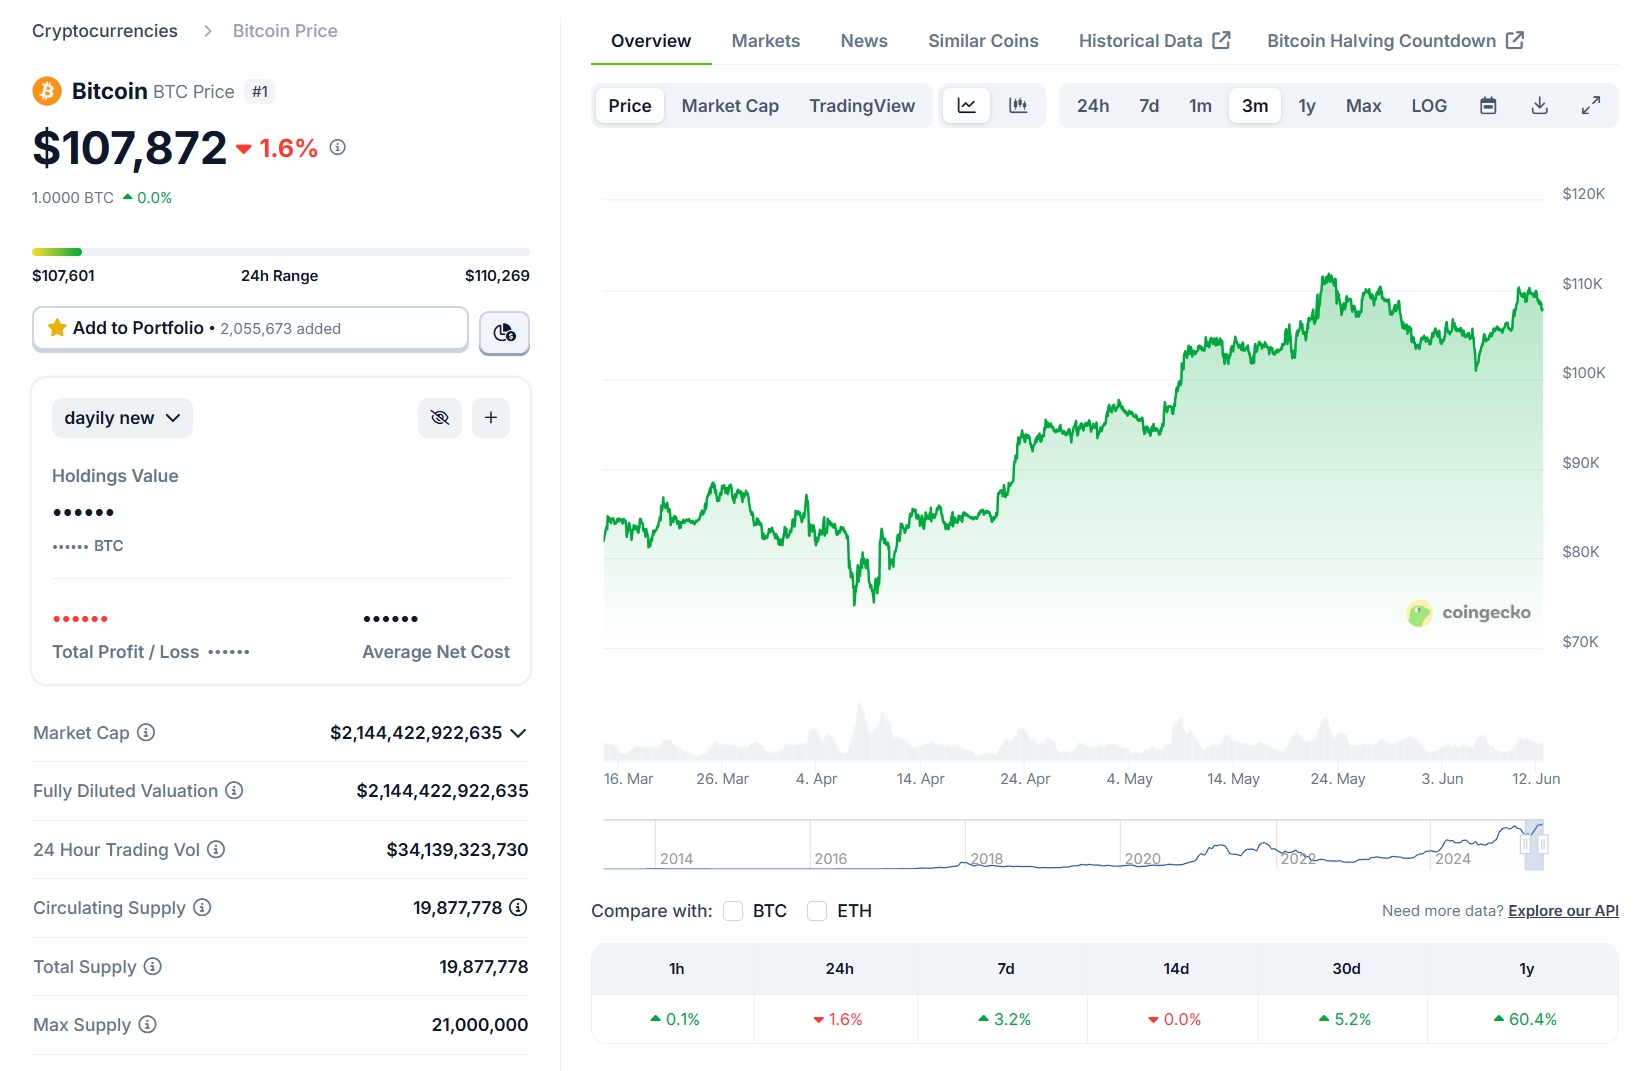This screenshot has height=1071, width=1646.
Task: Open Historical Data external link
Action: coord(1154,40)
